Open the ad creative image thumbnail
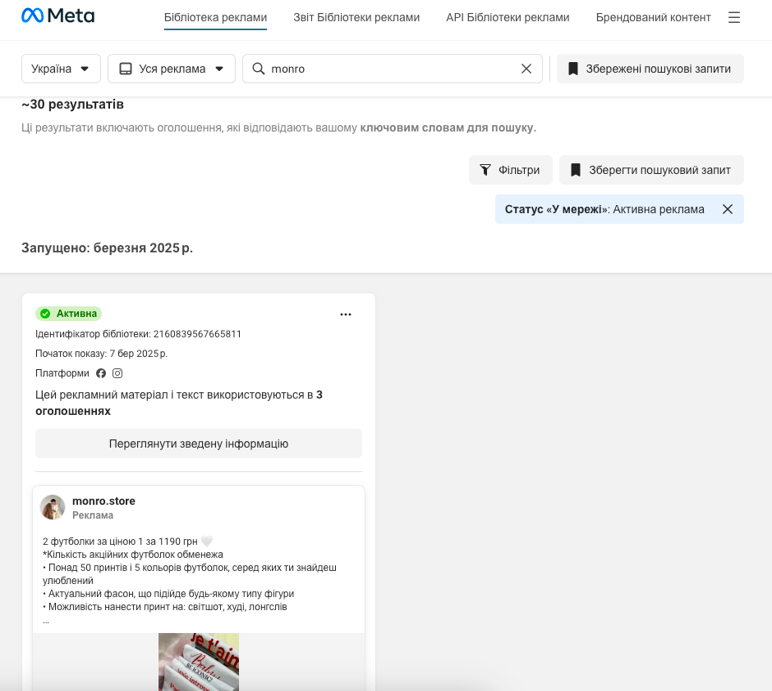The image size is (772, 691). pos(198,662)
